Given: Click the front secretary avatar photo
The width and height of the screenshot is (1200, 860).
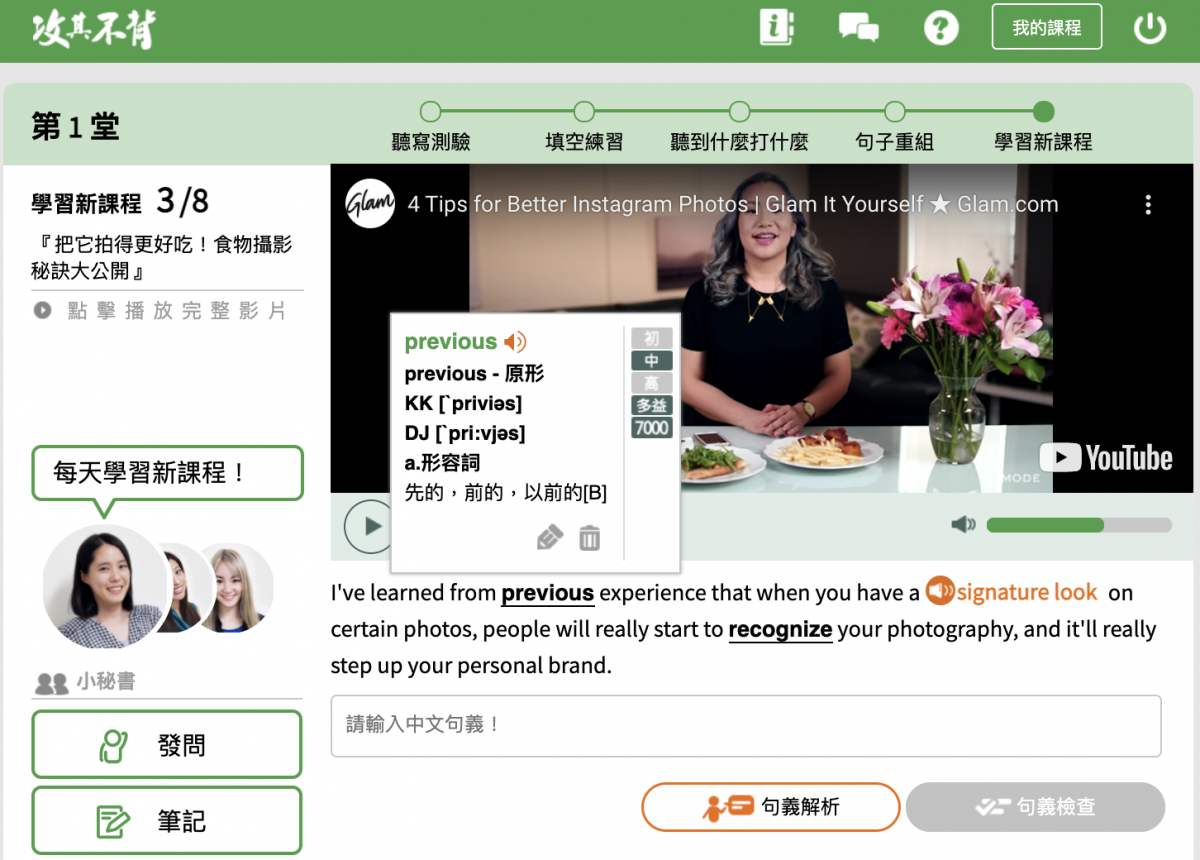Looking at the screenshot, I should click(x=104, y=587).
